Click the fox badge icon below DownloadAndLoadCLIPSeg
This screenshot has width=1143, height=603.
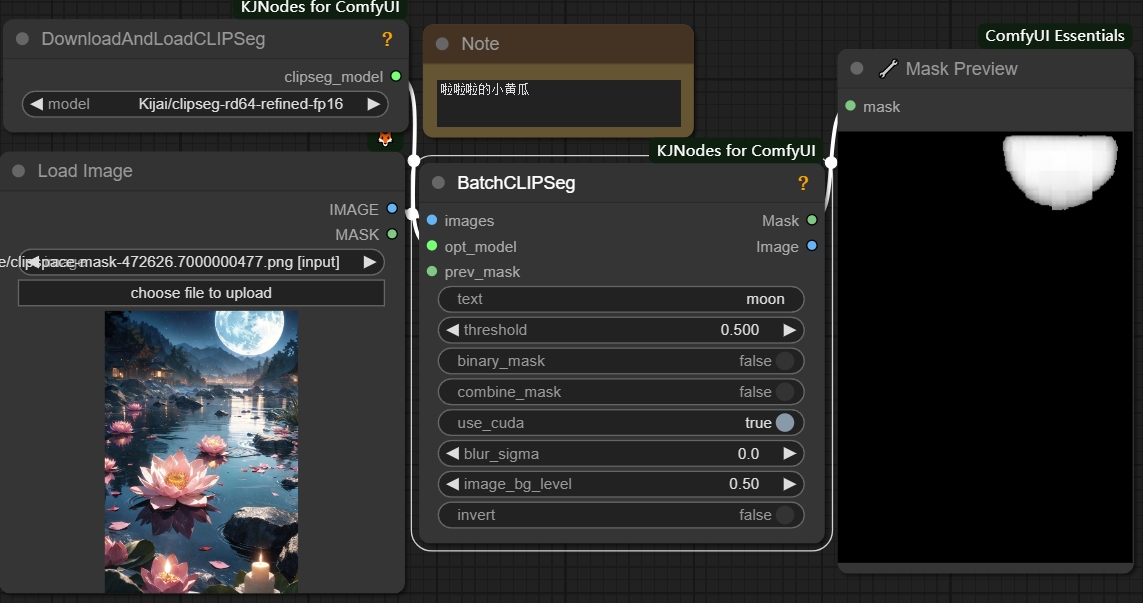coord(385,139)
